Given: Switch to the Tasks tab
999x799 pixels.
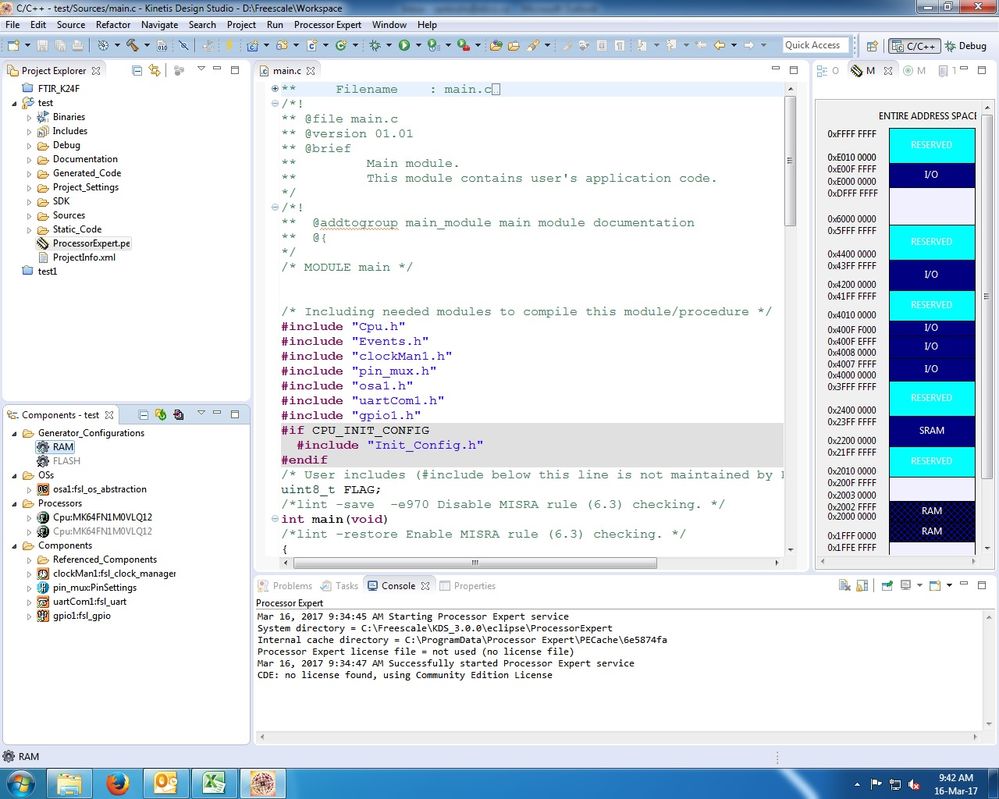Looking at the screenshot, I should pyautogui.click(x=340, y=586).
